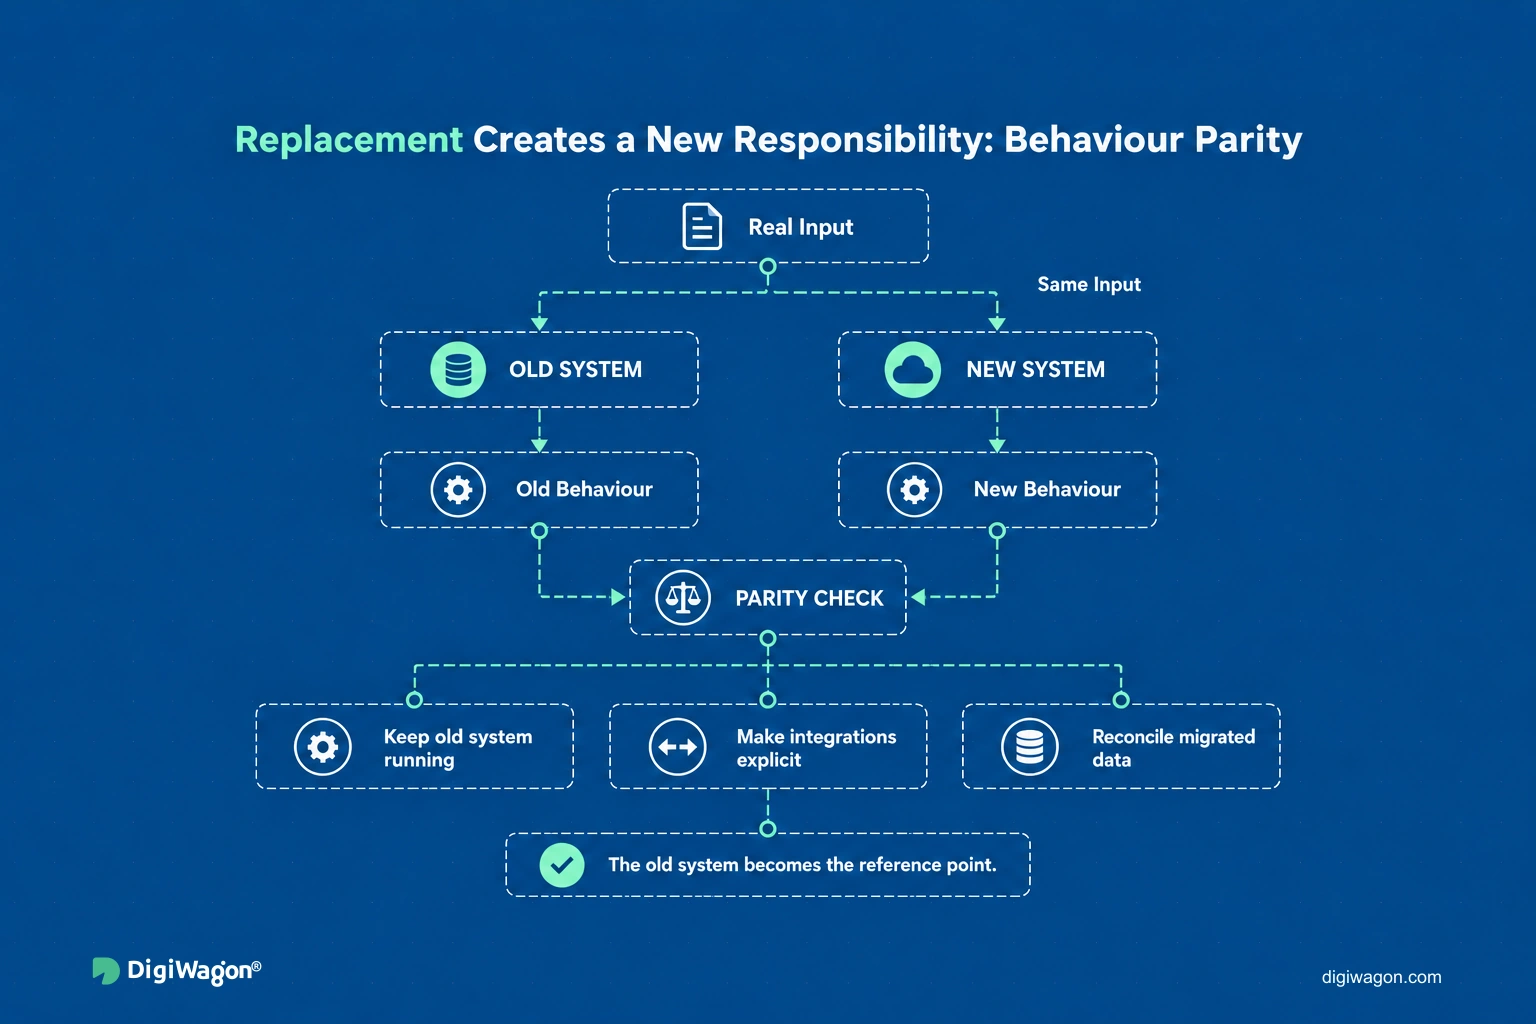Select "The old system becomes the reference point." text
Image resolution: width=1536 pixels, height=1024 pixels.
click(802, 865)
